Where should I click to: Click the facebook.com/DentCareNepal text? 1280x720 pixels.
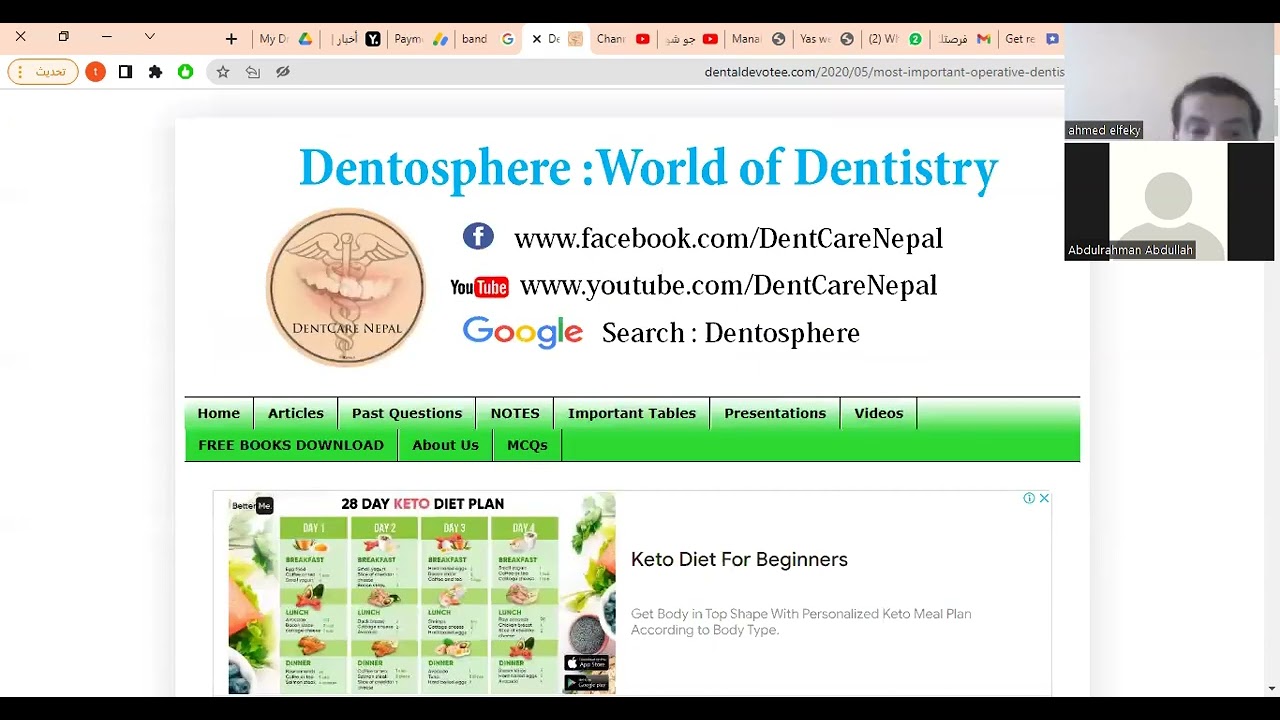pyautogui.click(x=728, y=238)
